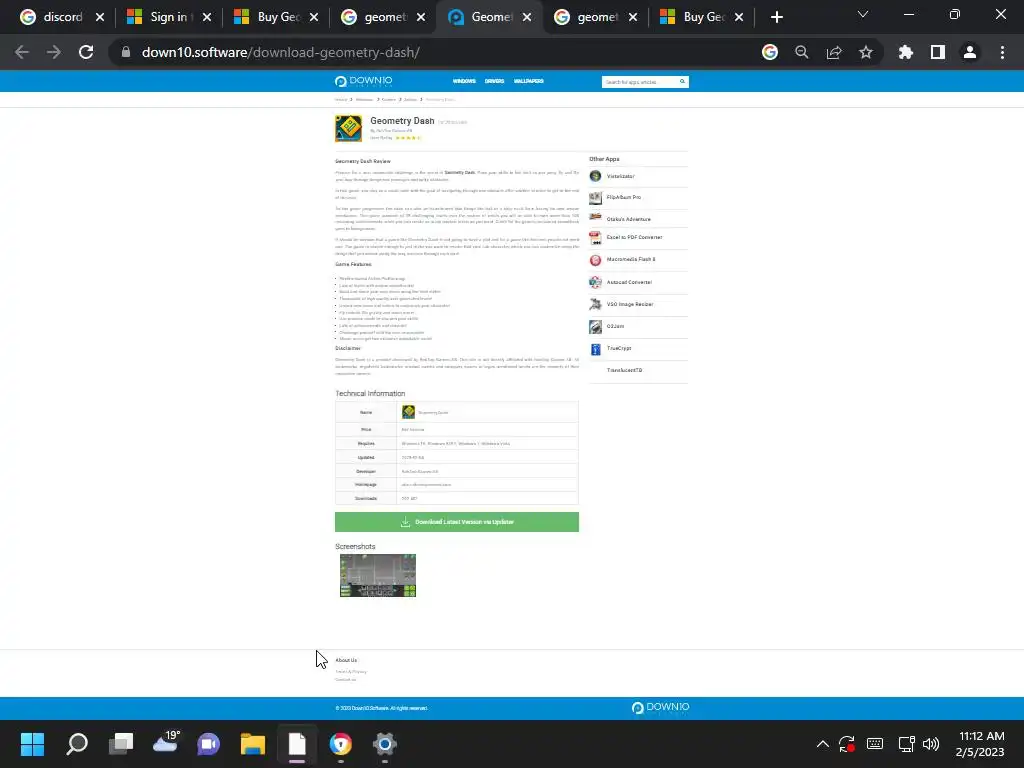Click the site search magnifier button
This screenshot has height=768, width=1024.
pos(682,82)
